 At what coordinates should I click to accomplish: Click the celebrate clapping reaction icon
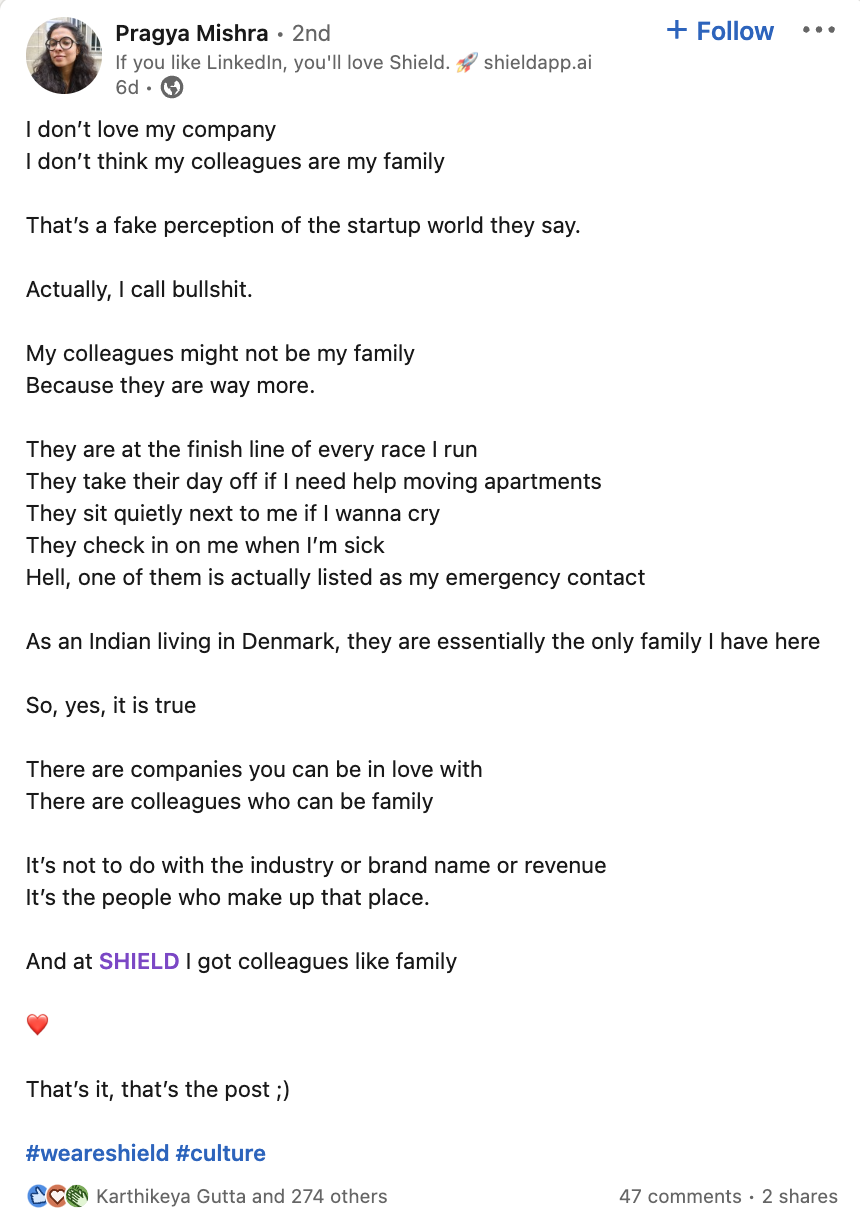77,1196
